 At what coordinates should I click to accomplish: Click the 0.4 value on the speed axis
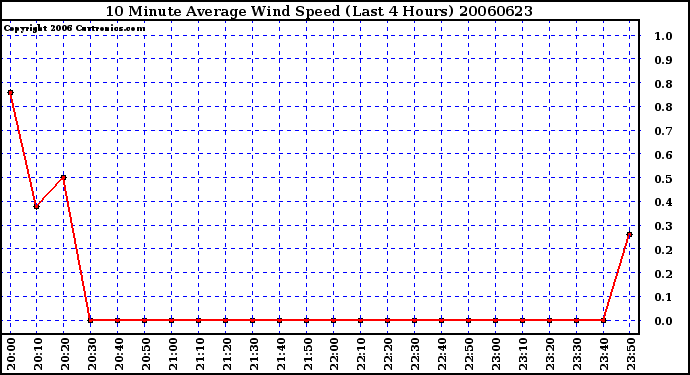663,202
